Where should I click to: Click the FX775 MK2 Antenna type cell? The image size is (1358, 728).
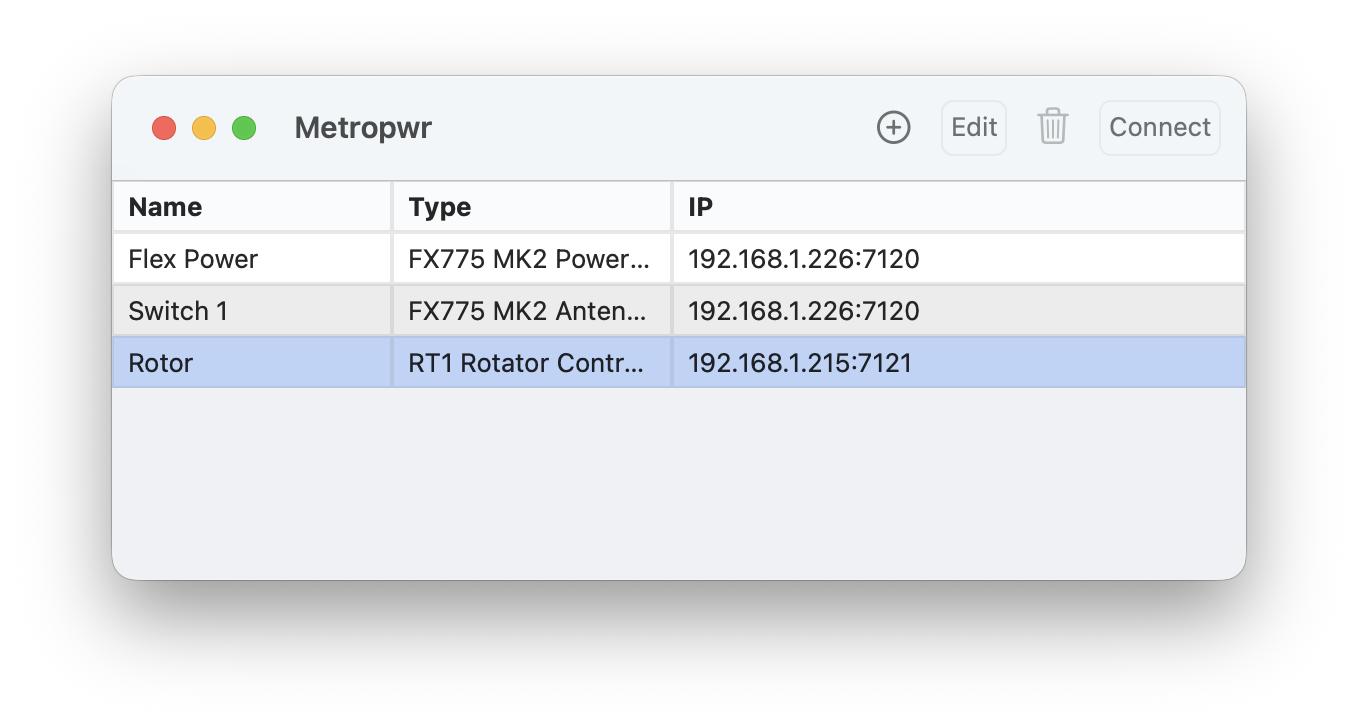pyautogui.click(x=530, y=311)
